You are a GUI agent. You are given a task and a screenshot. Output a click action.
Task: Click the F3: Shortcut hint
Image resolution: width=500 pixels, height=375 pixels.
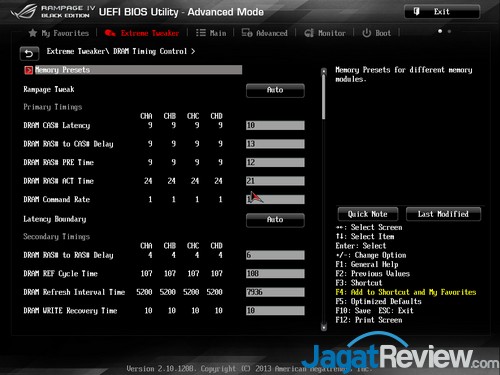(x=359, y=283)
